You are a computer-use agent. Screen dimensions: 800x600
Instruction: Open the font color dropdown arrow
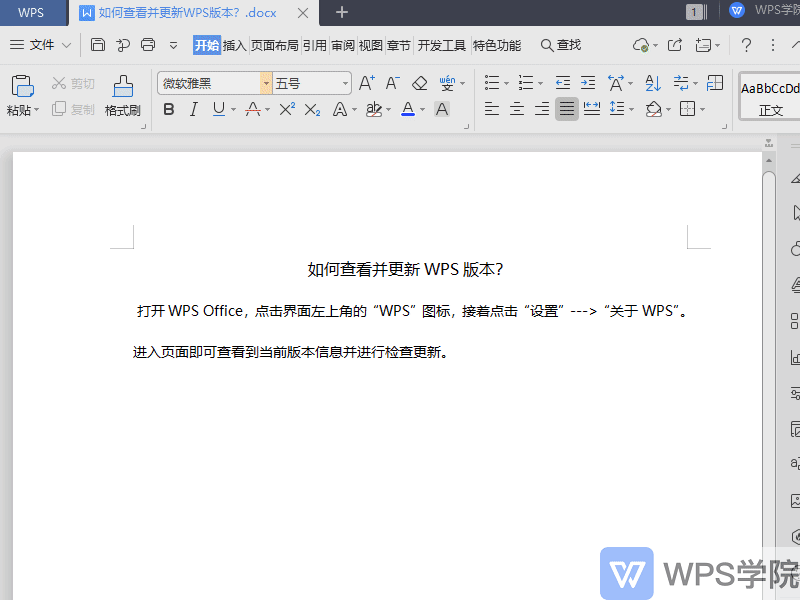(422, 110)
